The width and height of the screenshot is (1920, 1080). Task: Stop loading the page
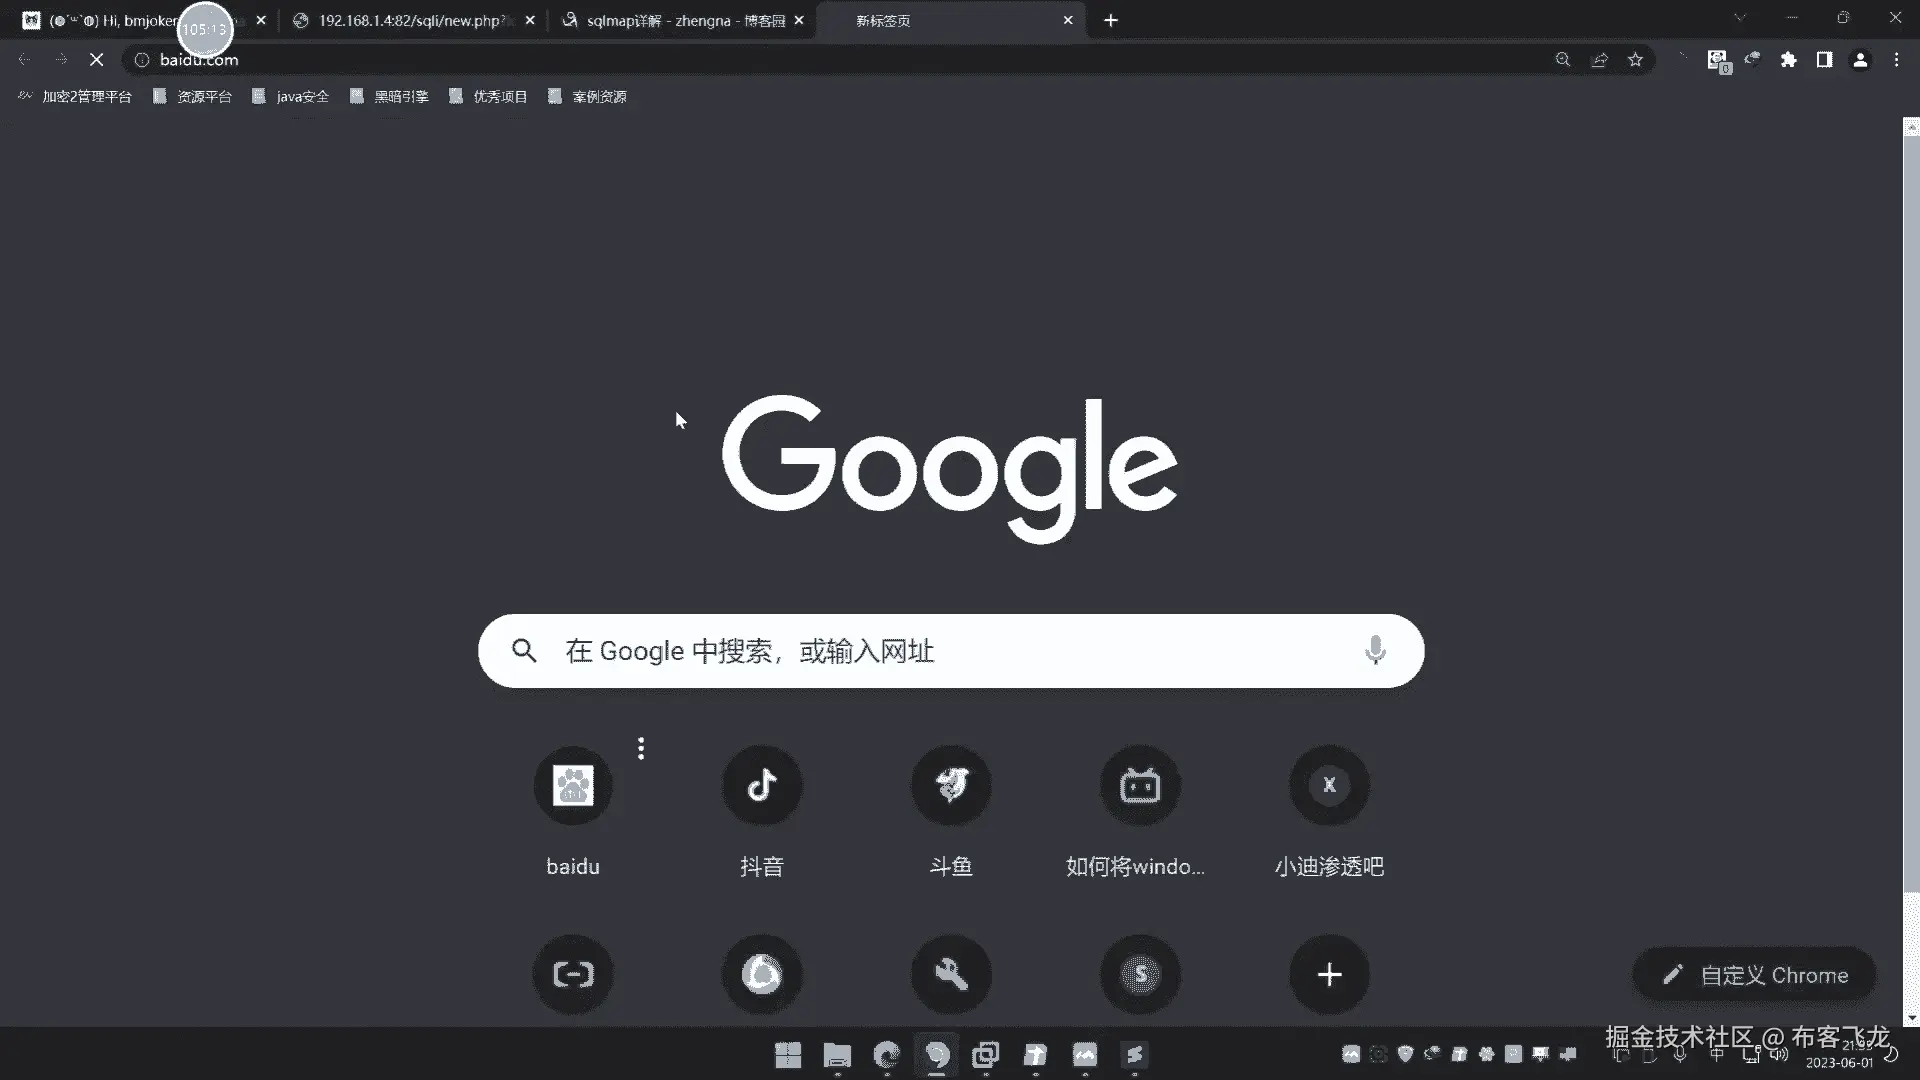coord(96,60)
